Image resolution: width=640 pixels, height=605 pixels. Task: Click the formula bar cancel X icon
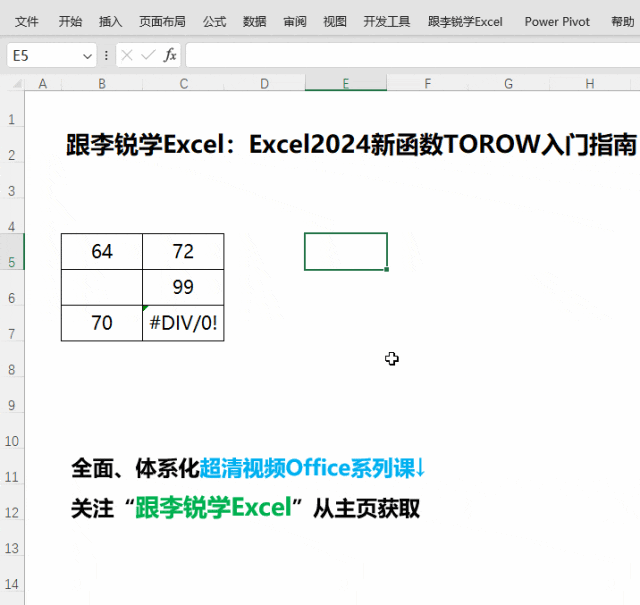pos(127,55)
